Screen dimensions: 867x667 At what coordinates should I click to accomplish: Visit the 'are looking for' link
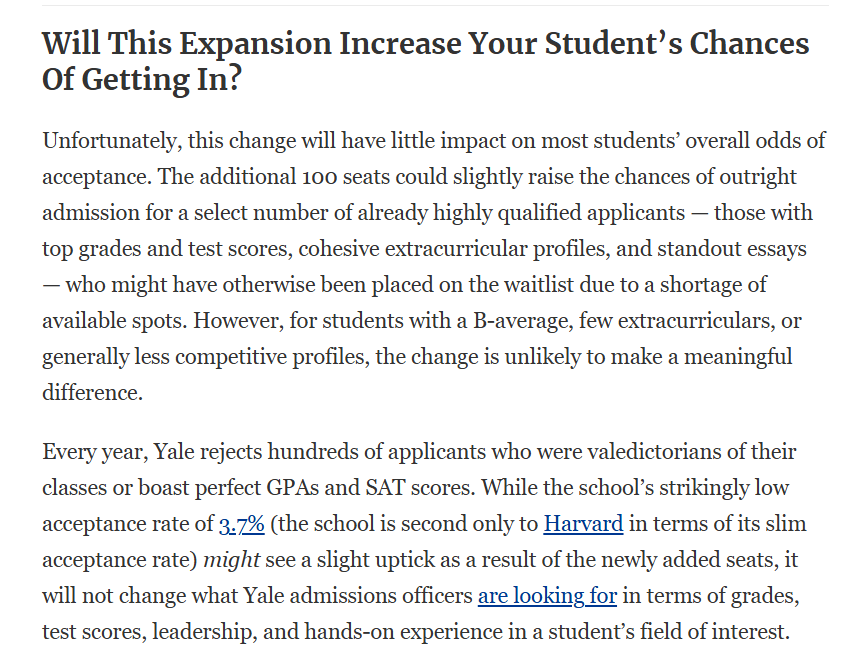[x=547, y=596]
